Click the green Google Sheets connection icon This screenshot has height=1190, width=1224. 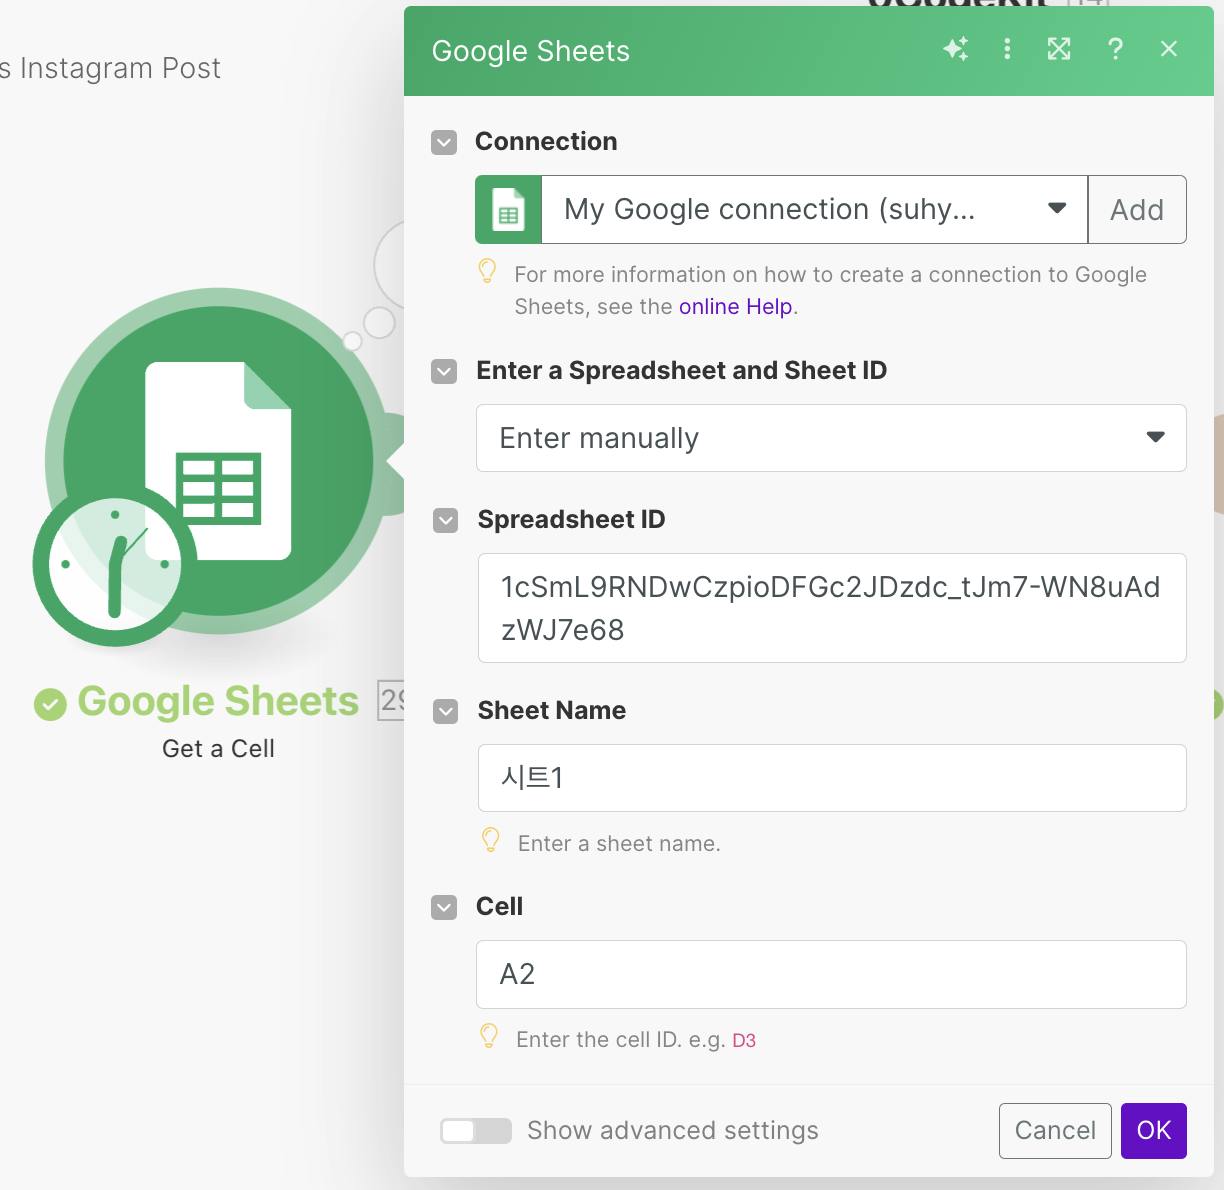[508, 210]
